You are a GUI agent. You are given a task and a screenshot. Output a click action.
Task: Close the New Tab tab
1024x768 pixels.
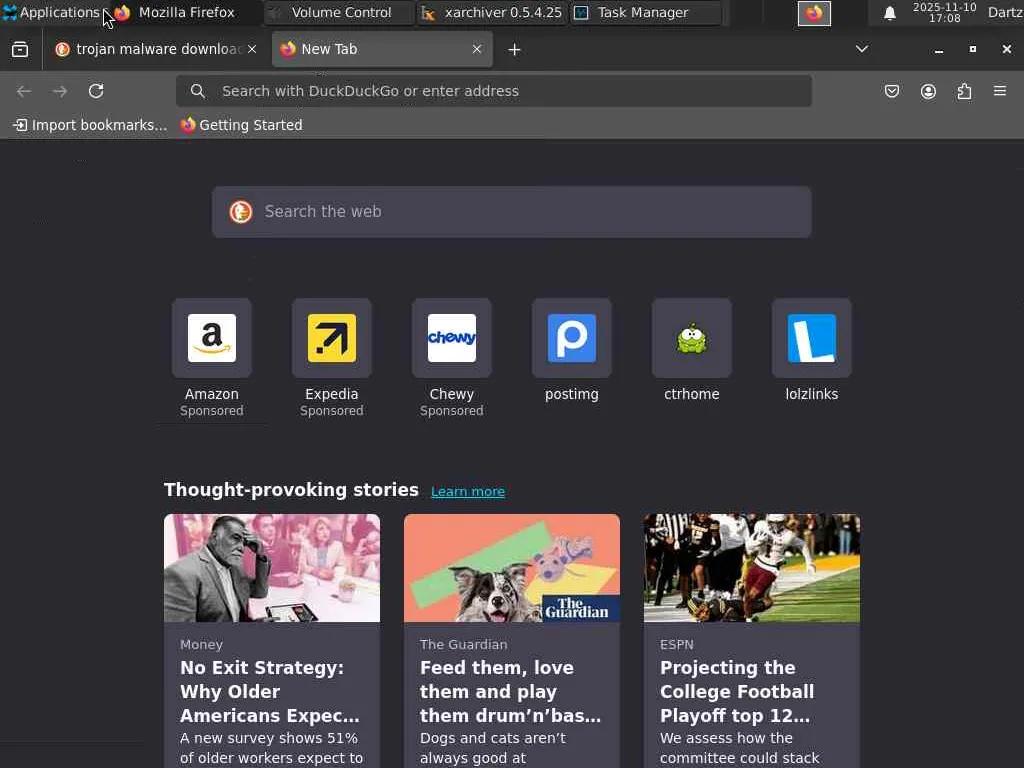tap(477, 49)
